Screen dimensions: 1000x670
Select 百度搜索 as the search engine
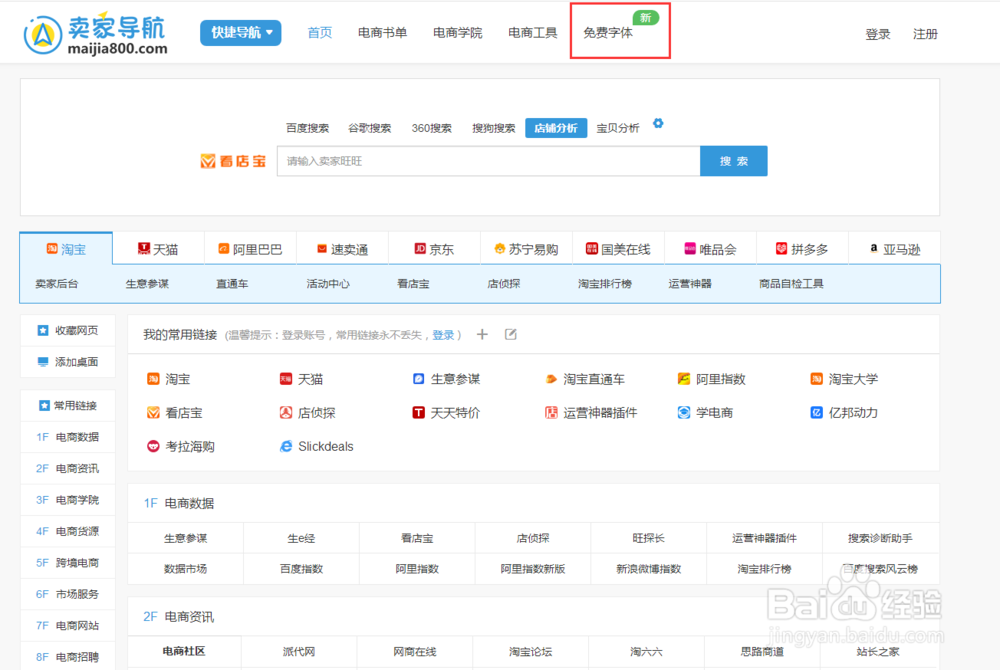309,127
